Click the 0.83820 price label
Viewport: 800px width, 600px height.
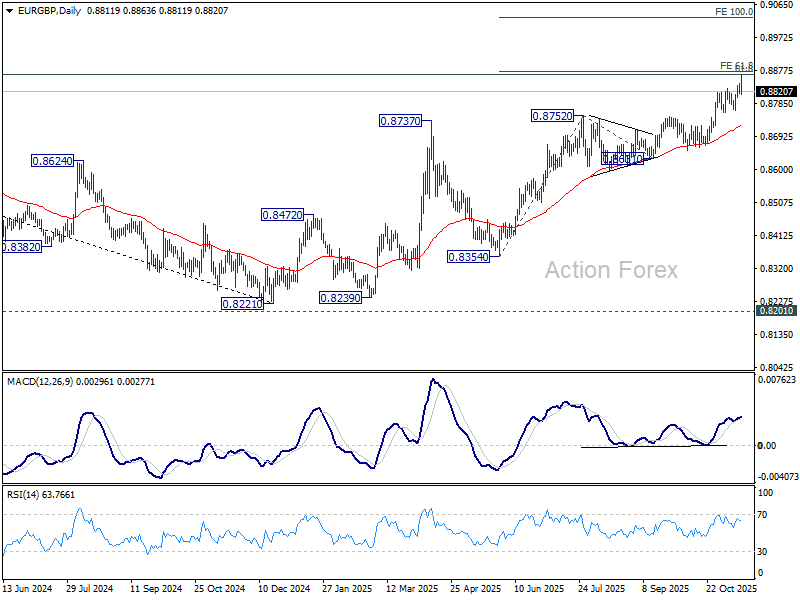(x=21, y=247)
